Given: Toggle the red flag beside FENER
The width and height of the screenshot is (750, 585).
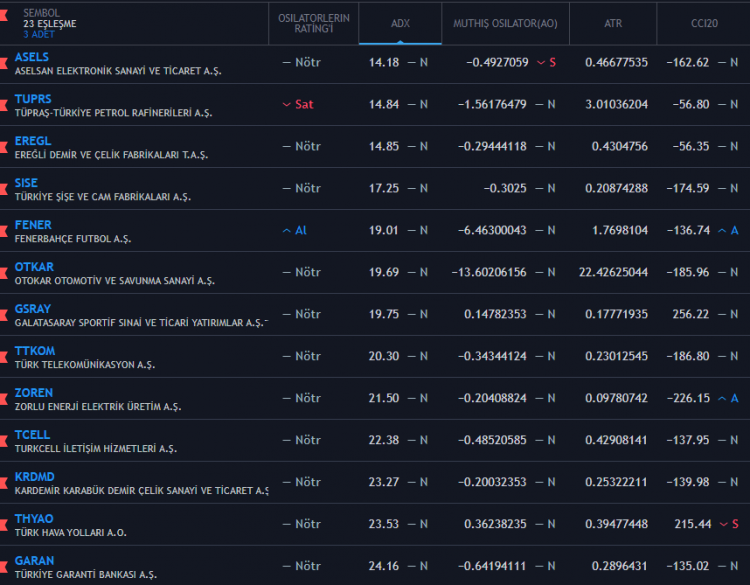Looking at the screenshot, I should [3, 231].
